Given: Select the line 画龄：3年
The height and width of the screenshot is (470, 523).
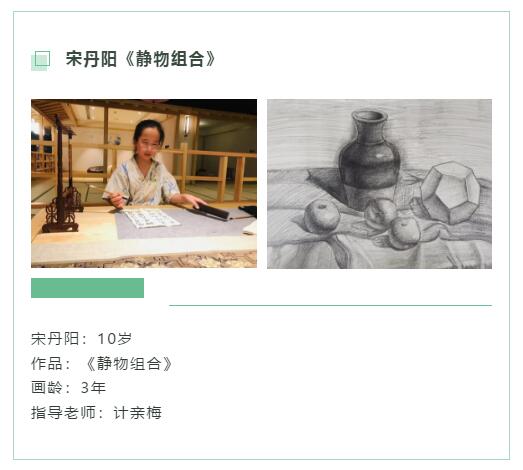Looking at the screenshot, I should tap(68, 388).
